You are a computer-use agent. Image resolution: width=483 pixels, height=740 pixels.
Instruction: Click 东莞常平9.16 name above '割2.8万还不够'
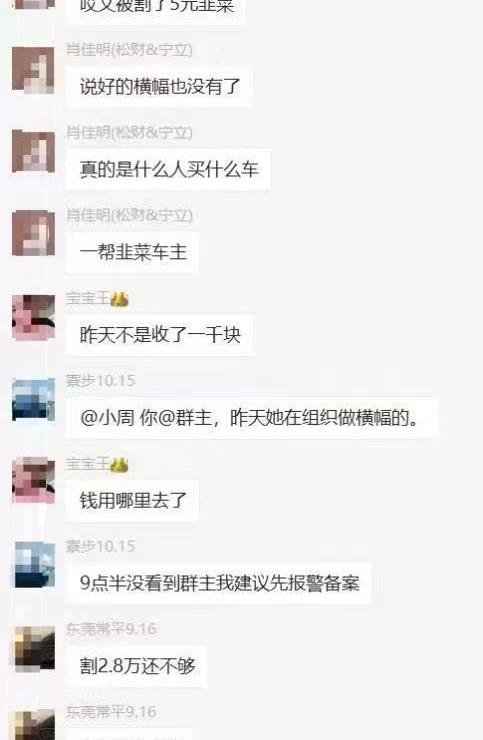111,629
